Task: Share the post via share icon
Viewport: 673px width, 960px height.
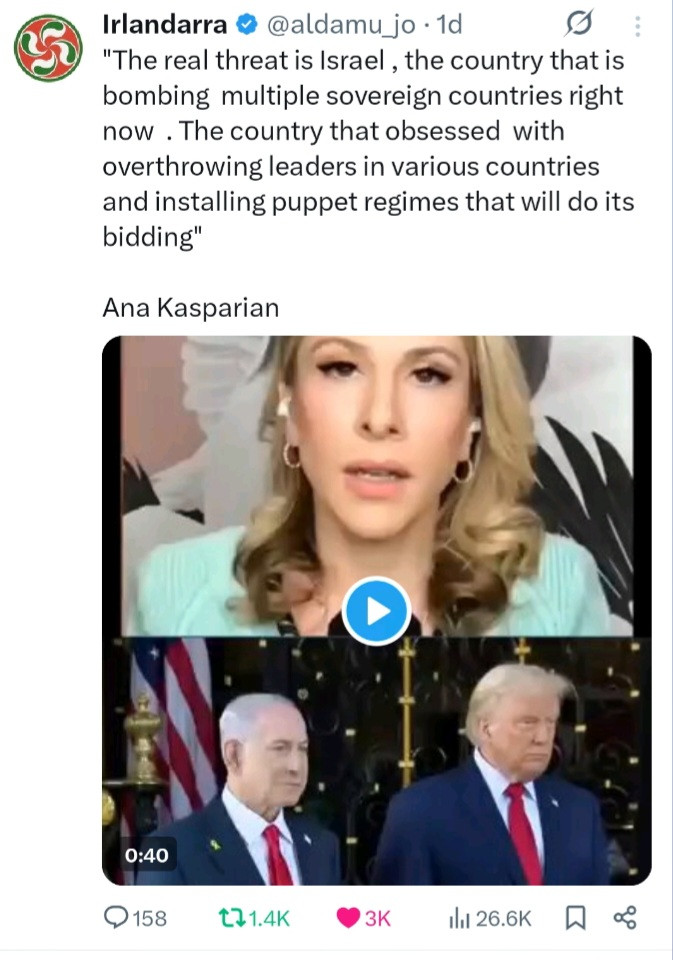Action: 625,918
